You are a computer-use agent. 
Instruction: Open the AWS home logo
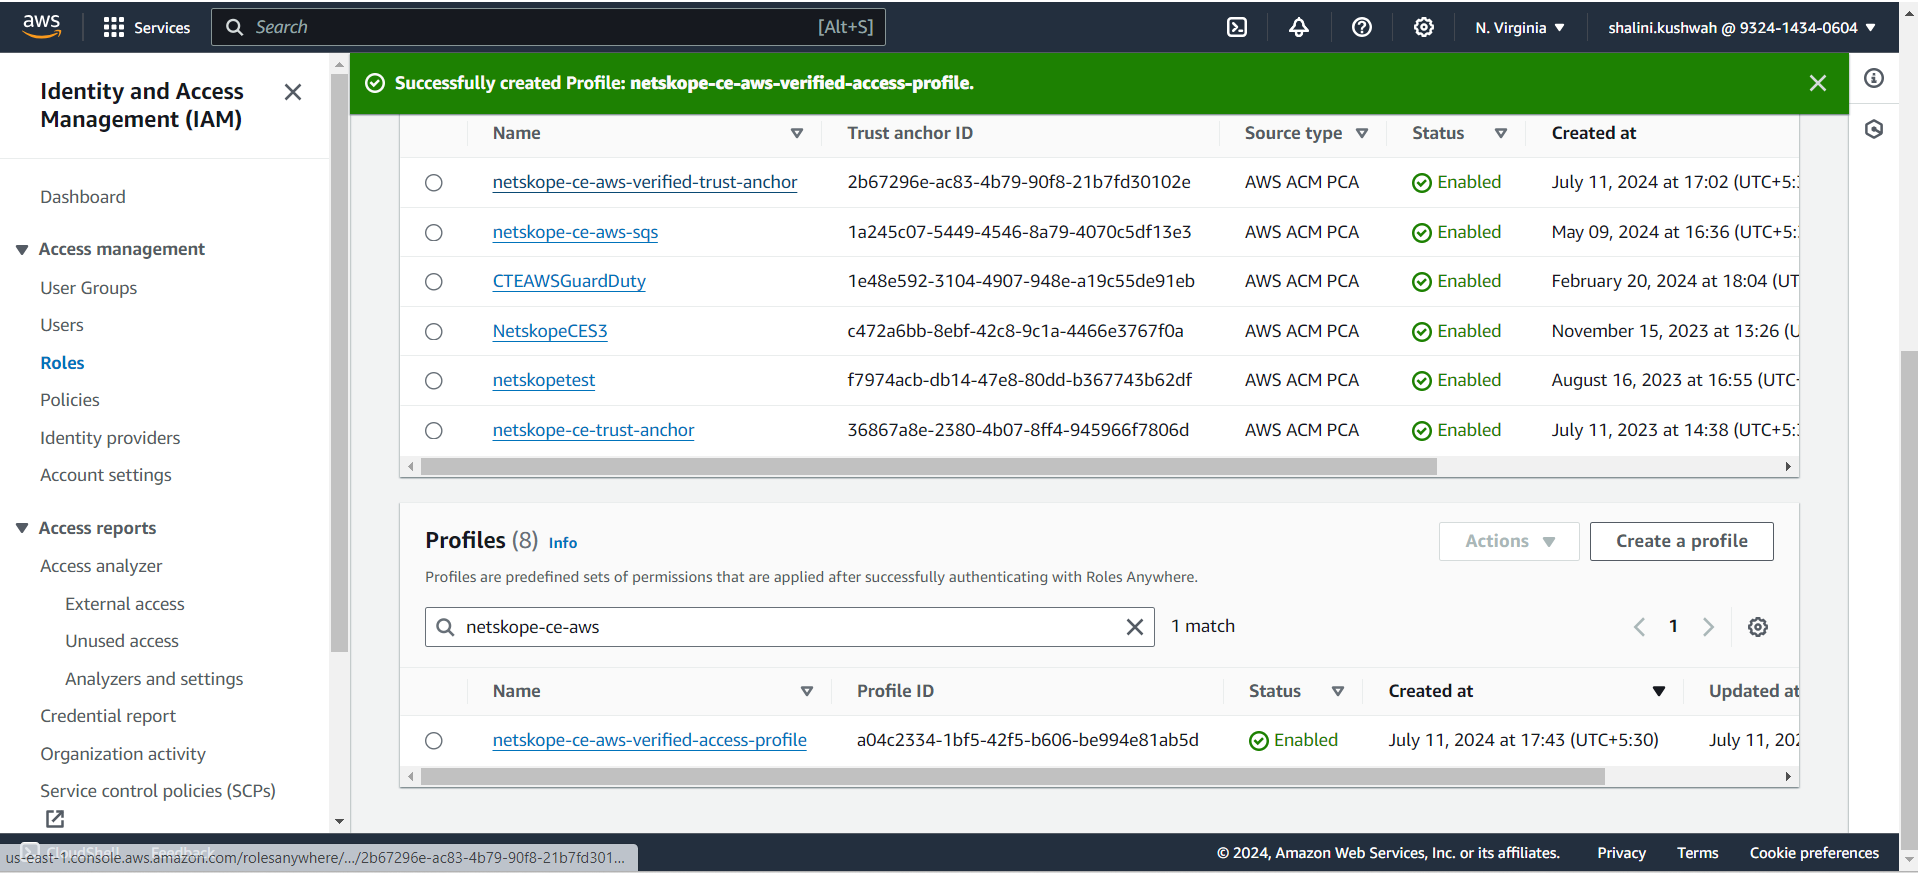41,27
